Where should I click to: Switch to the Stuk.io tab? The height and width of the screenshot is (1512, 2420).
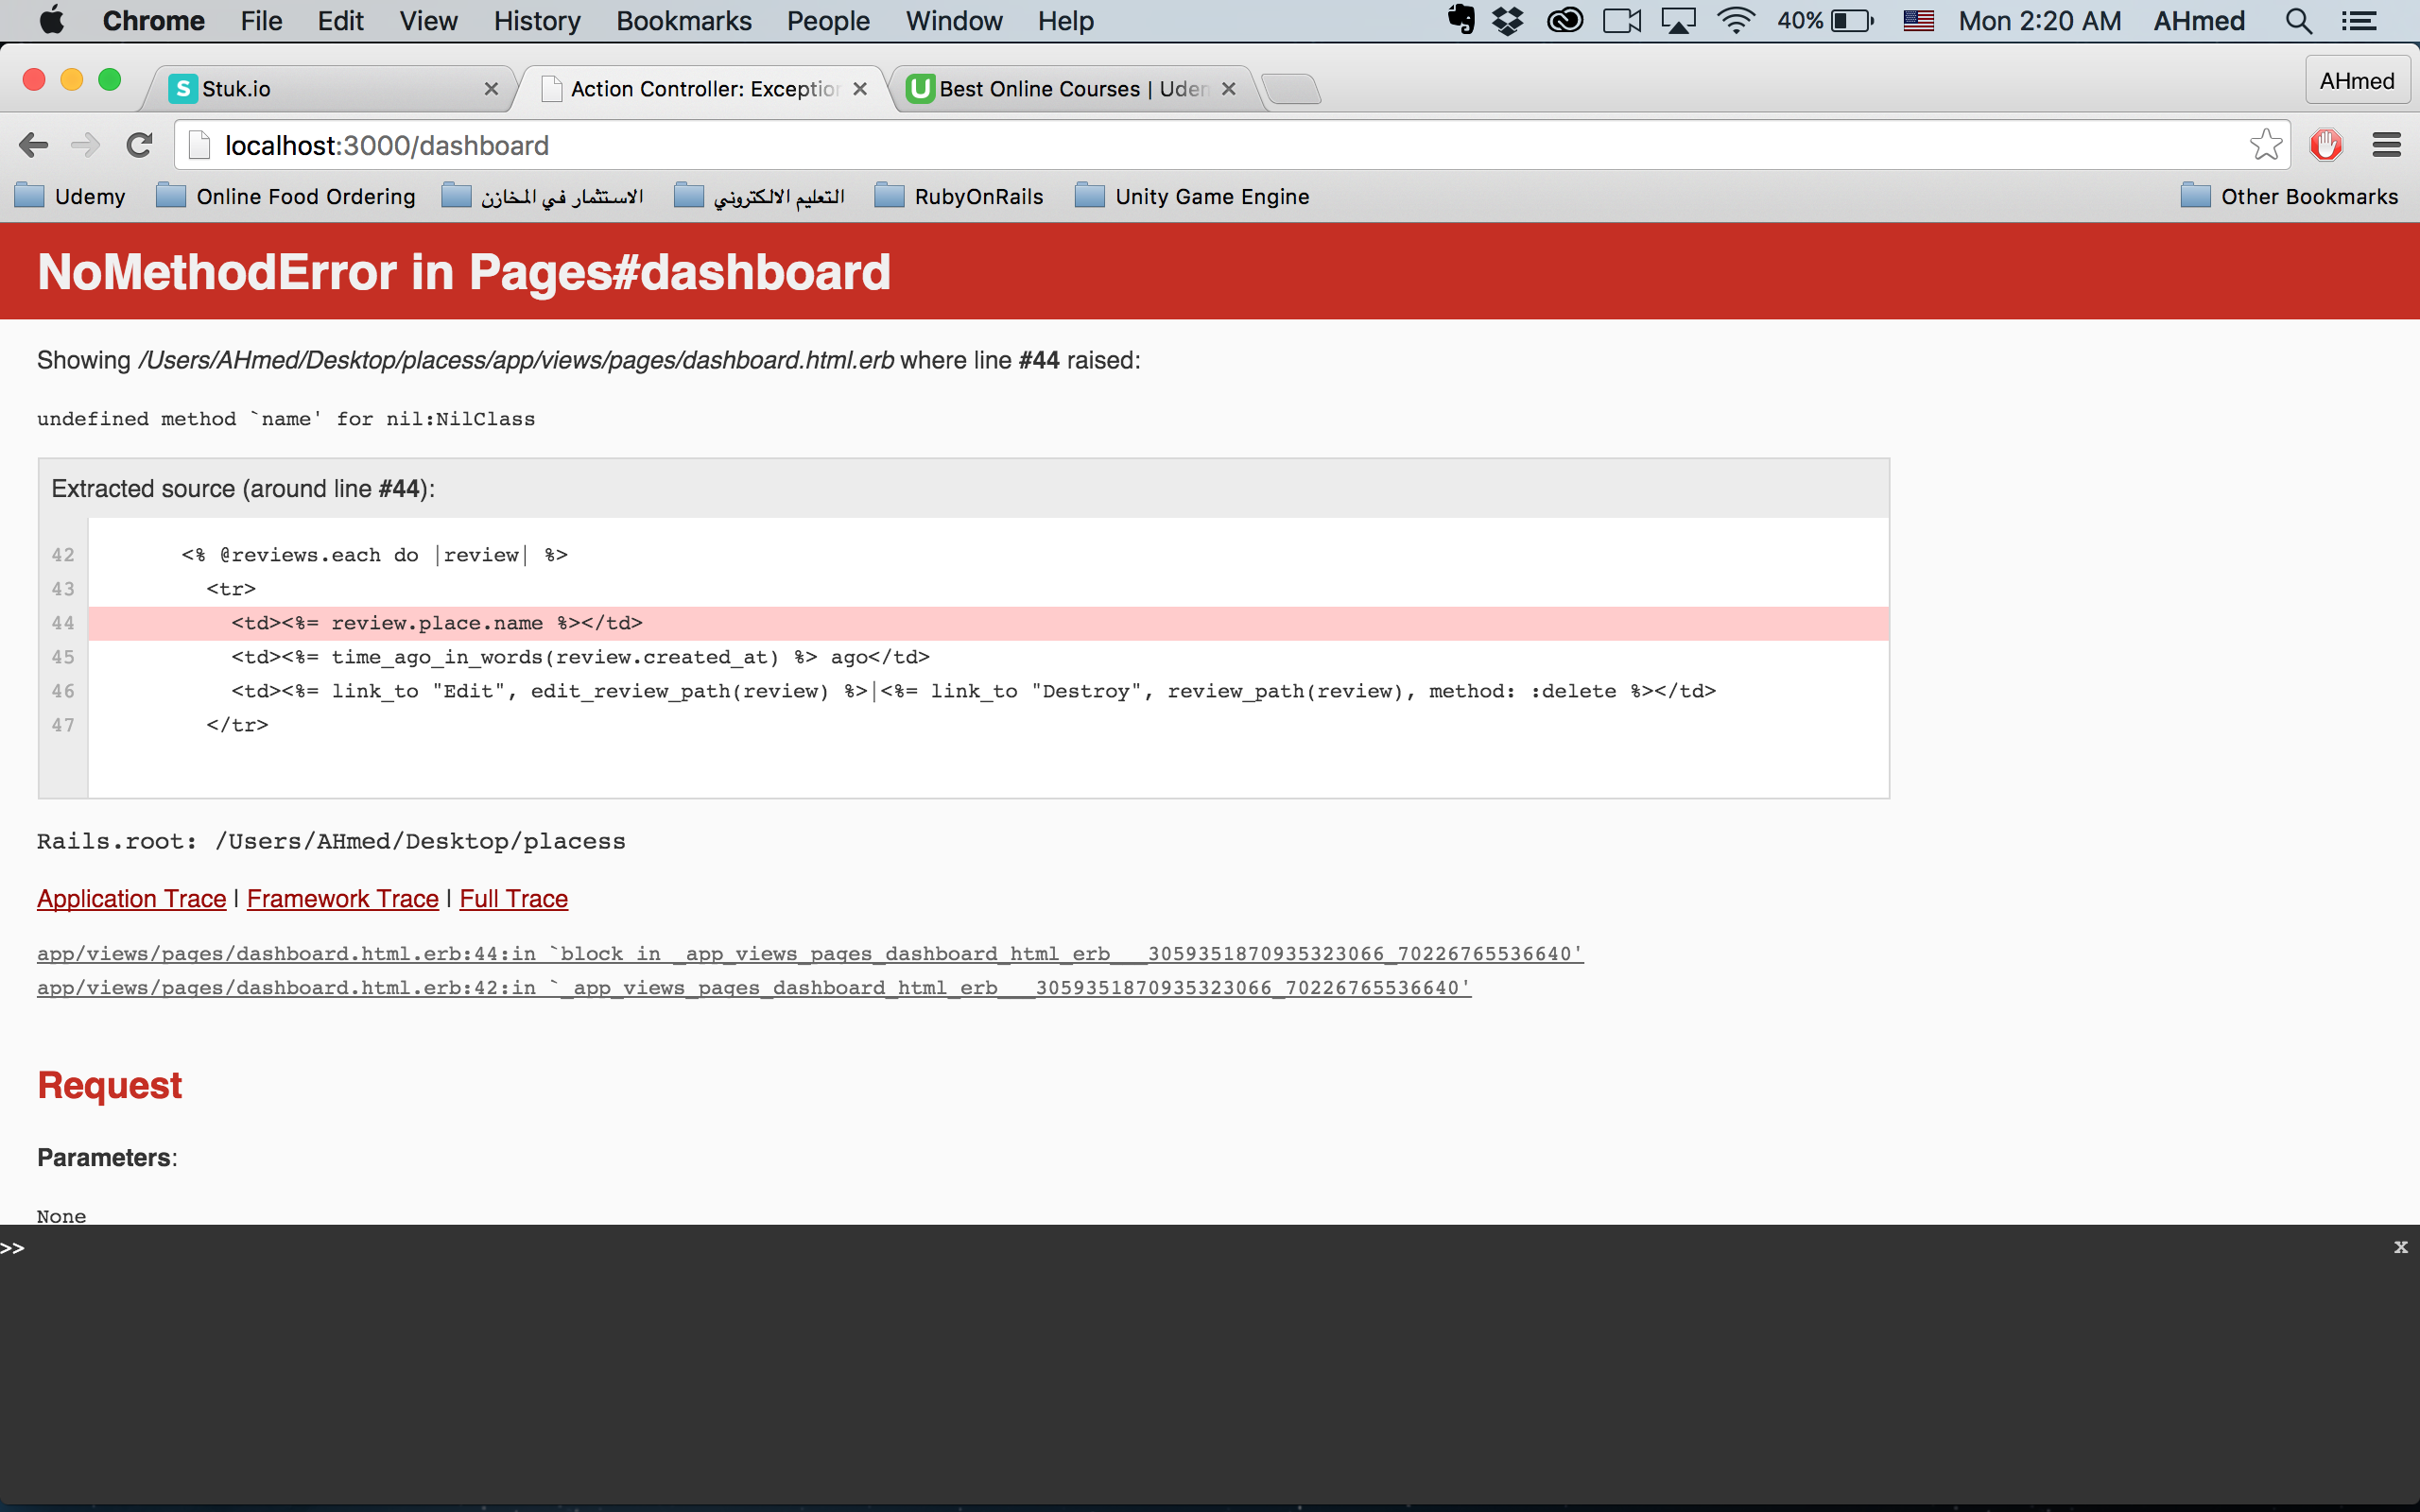pos(330,89)
